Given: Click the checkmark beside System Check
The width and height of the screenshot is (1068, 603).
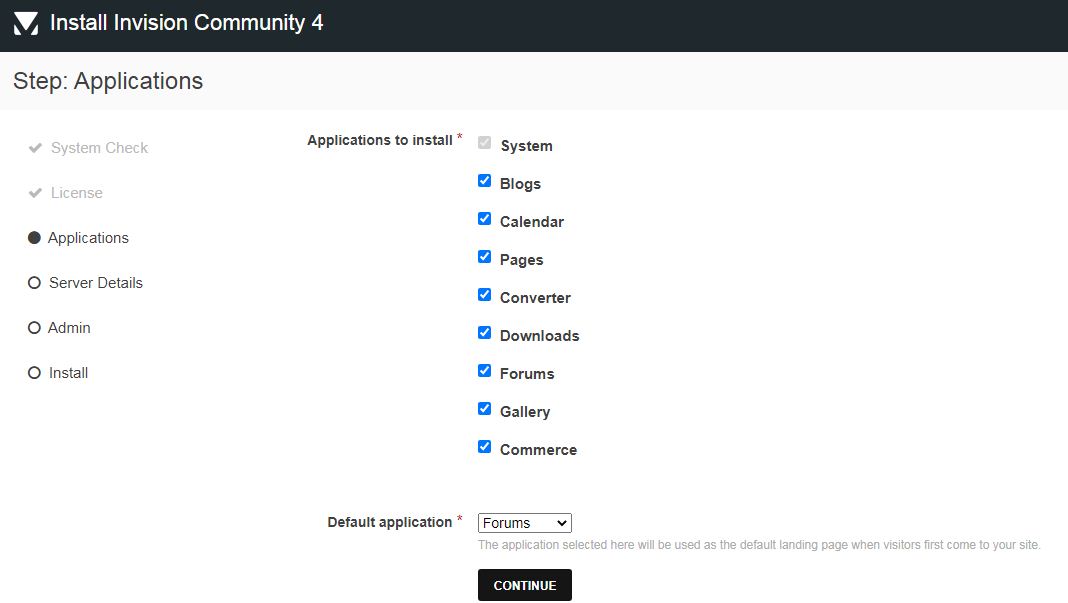Looking at the screenshot, I should coord(34,147).
